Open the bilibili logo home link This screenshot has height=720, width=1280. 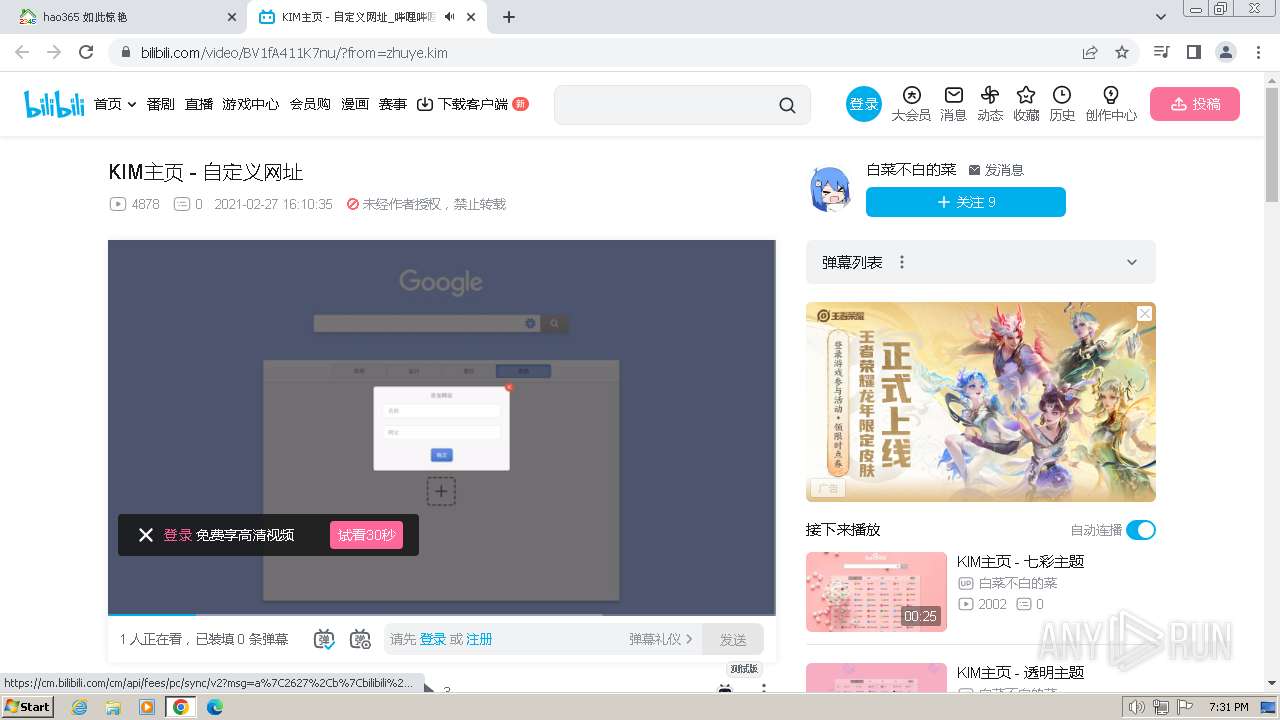55,104
